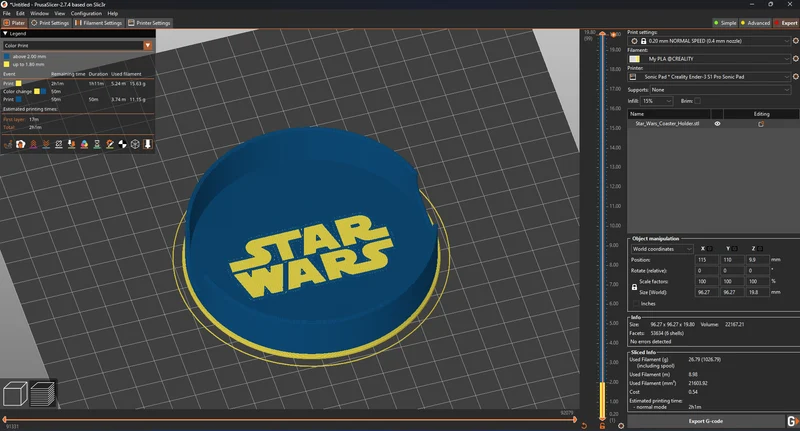
Task: Click mirror icon next to Z axis
Action: (760, 248)
